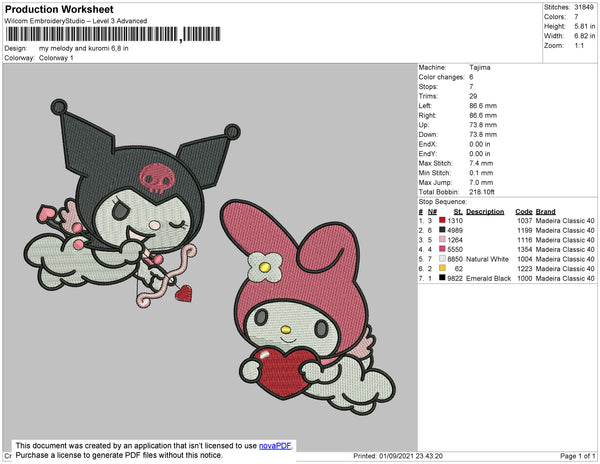Image resolution: width=600 pixels, height=464 pixels.
Task: Click the 'Production Worksheet' title
Action: pos(59,9)
